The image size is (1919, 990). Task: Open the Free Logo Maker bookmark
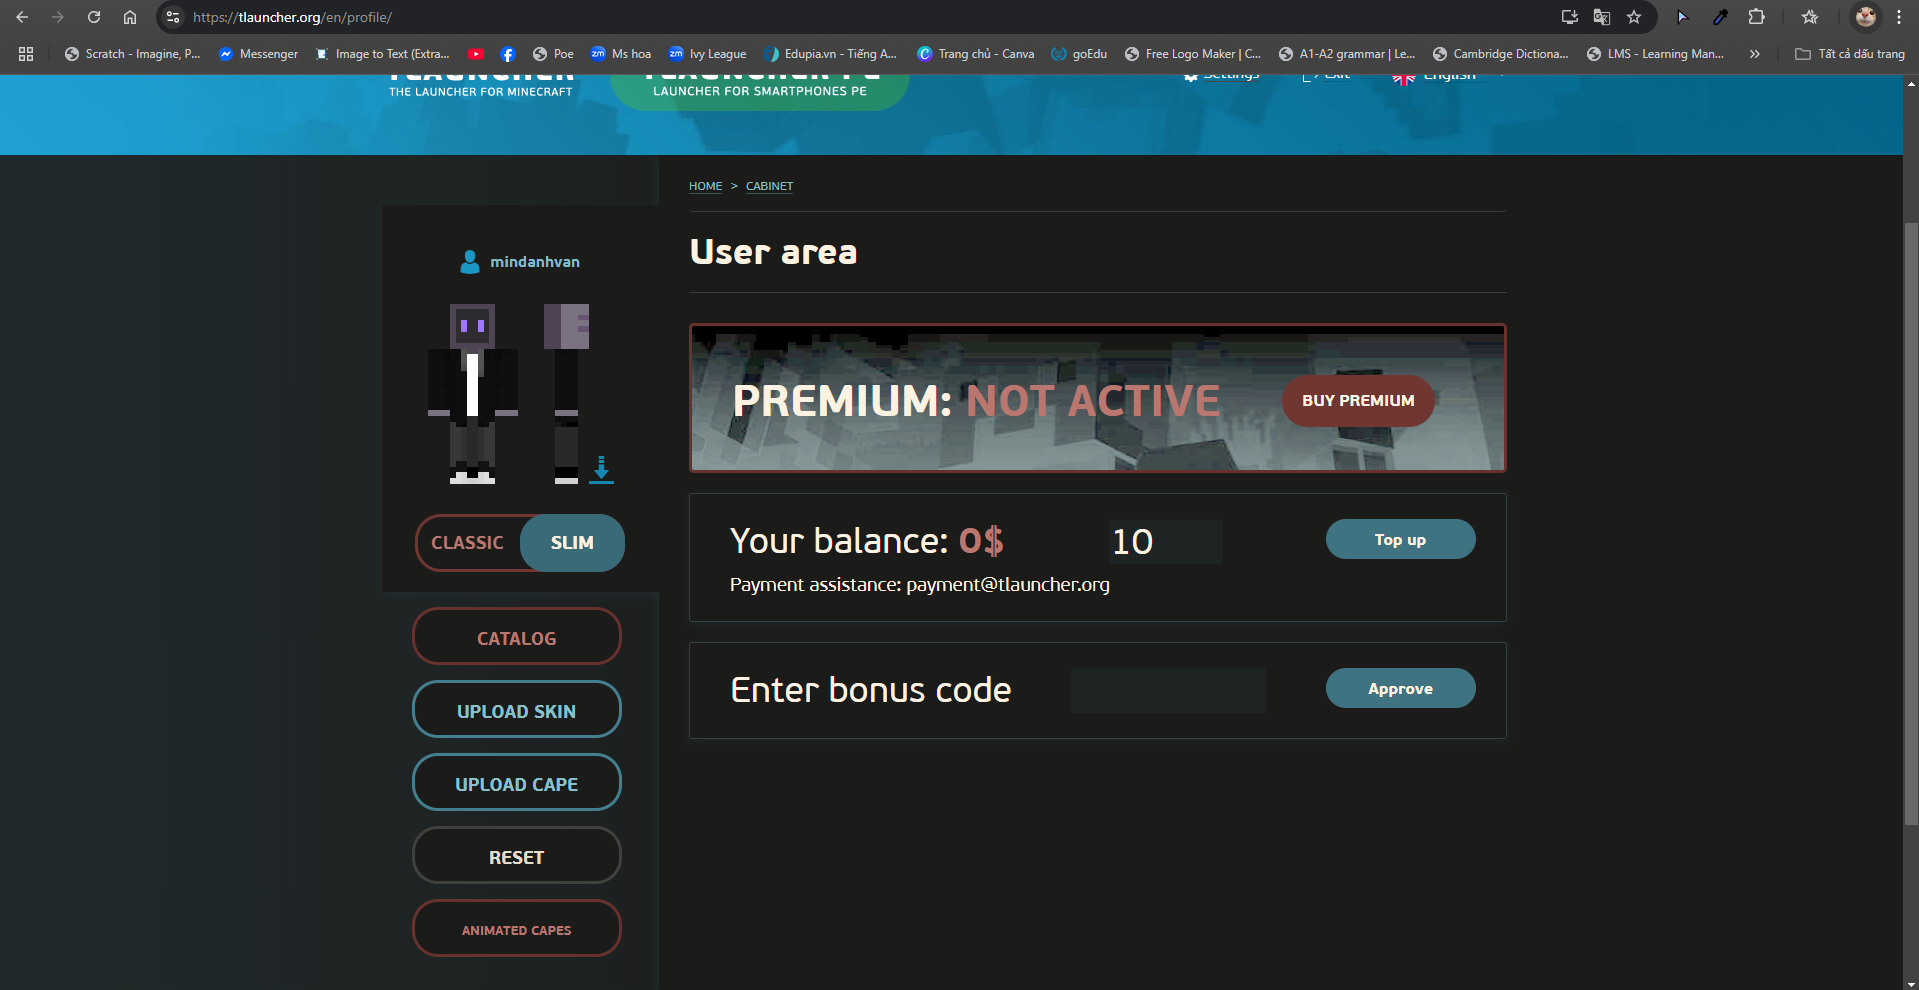pyautogui.click(x=1192, y=54)
